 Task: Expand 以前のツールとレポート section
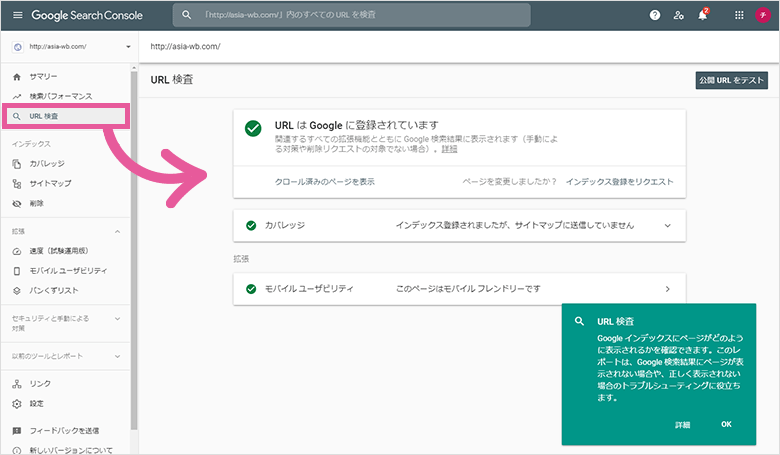(x=117, y=357)
